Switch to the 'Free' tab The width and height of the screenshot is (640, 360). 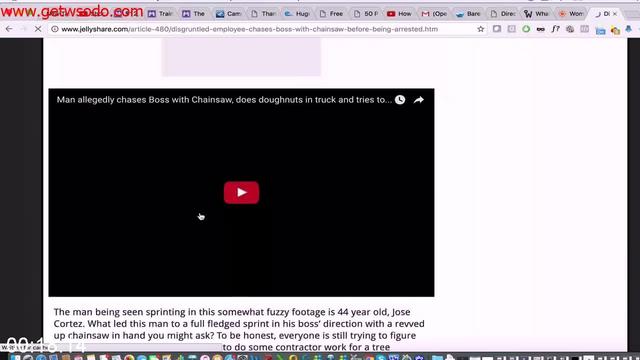(x=331, y=13)
